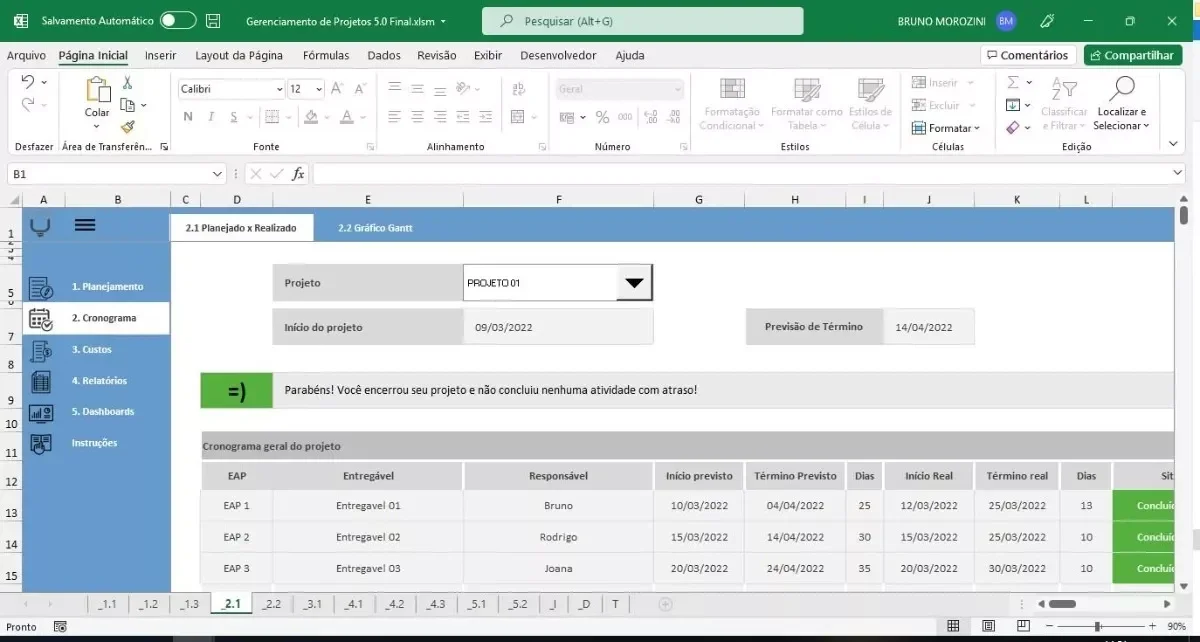This screenshot has width=1200, height=642.
Task: Click the Format Painter brush icon
Action: point(128,127)
